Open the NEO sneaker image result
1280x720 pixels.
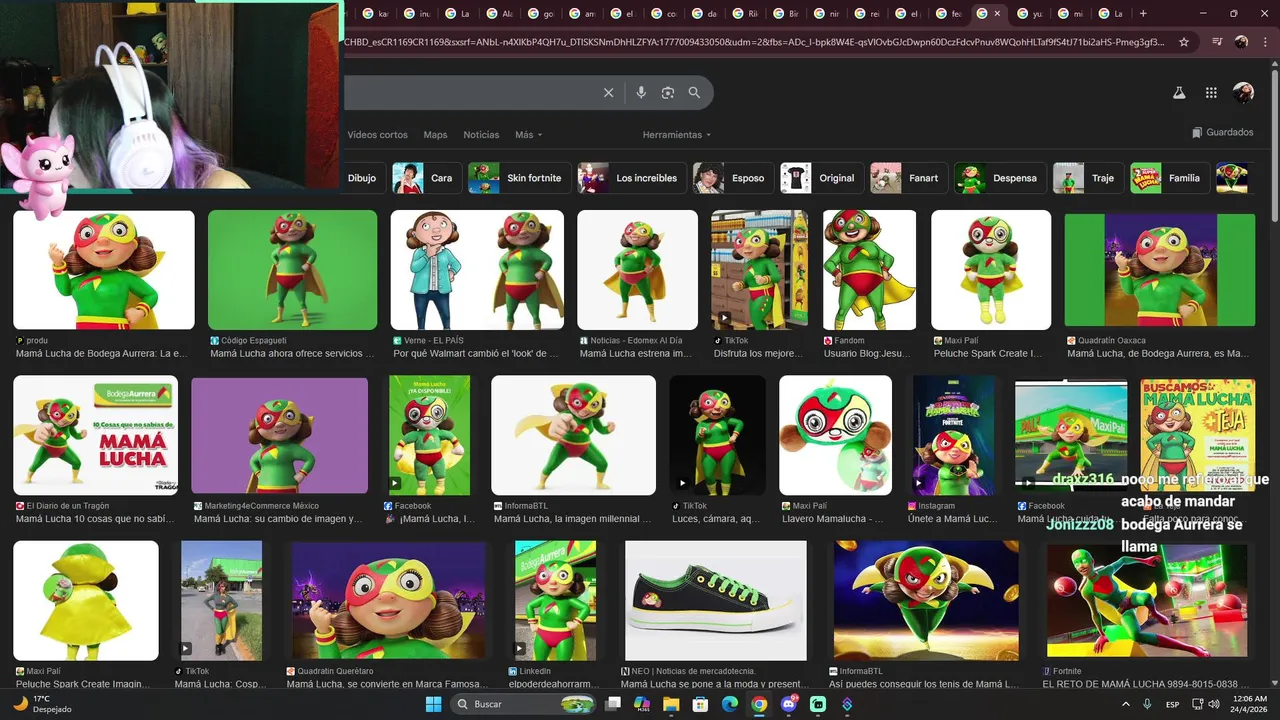tap(715, 601)
